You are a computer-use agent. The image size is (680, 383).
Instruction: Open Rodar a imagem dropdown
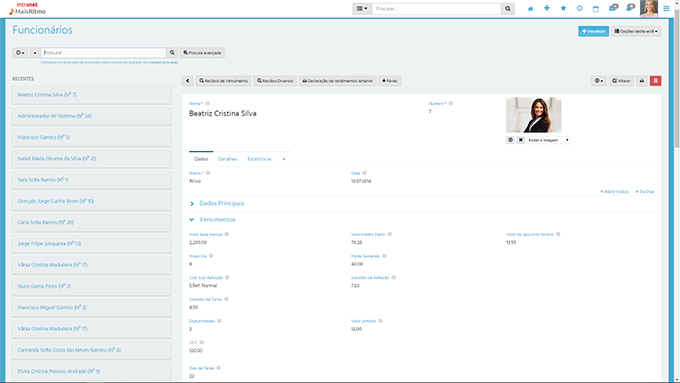548,140
